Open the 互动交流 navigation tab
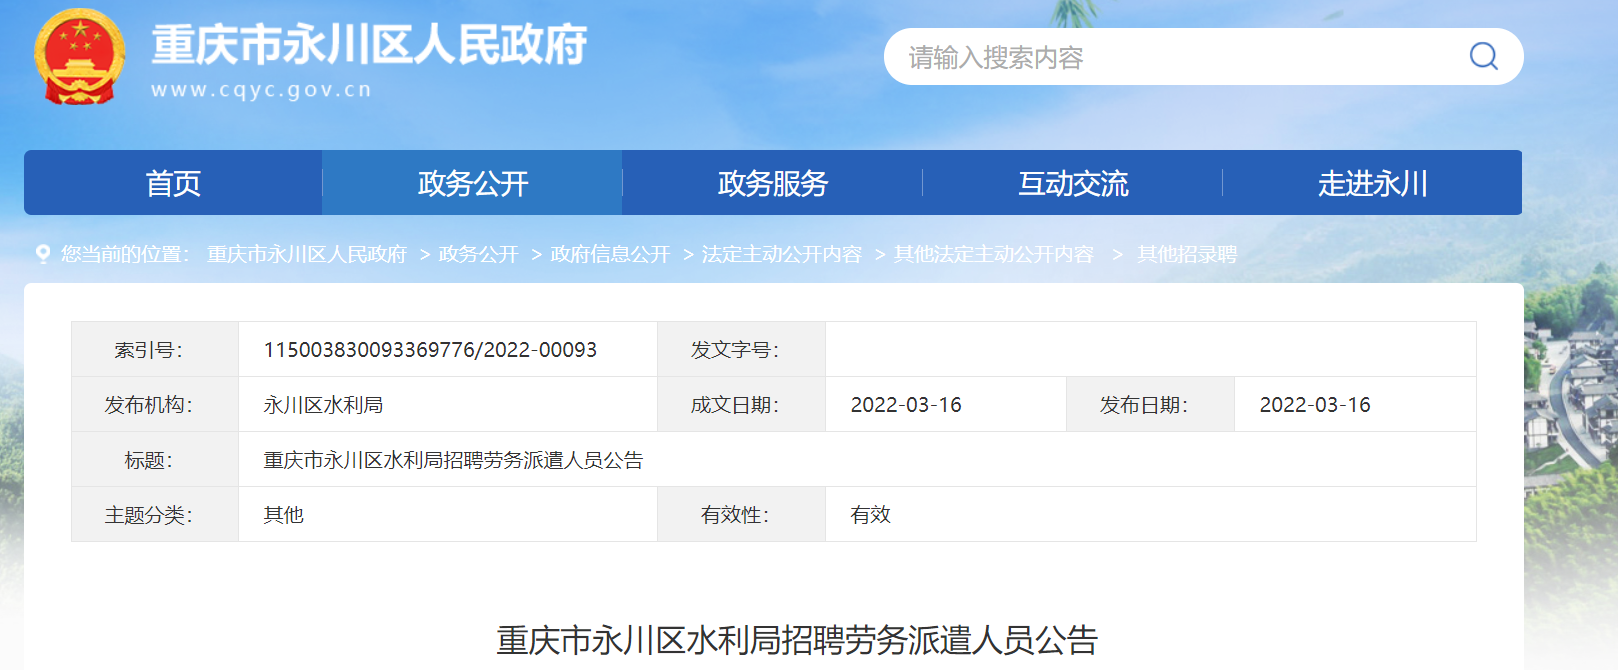 click(x=1072, y=183)
